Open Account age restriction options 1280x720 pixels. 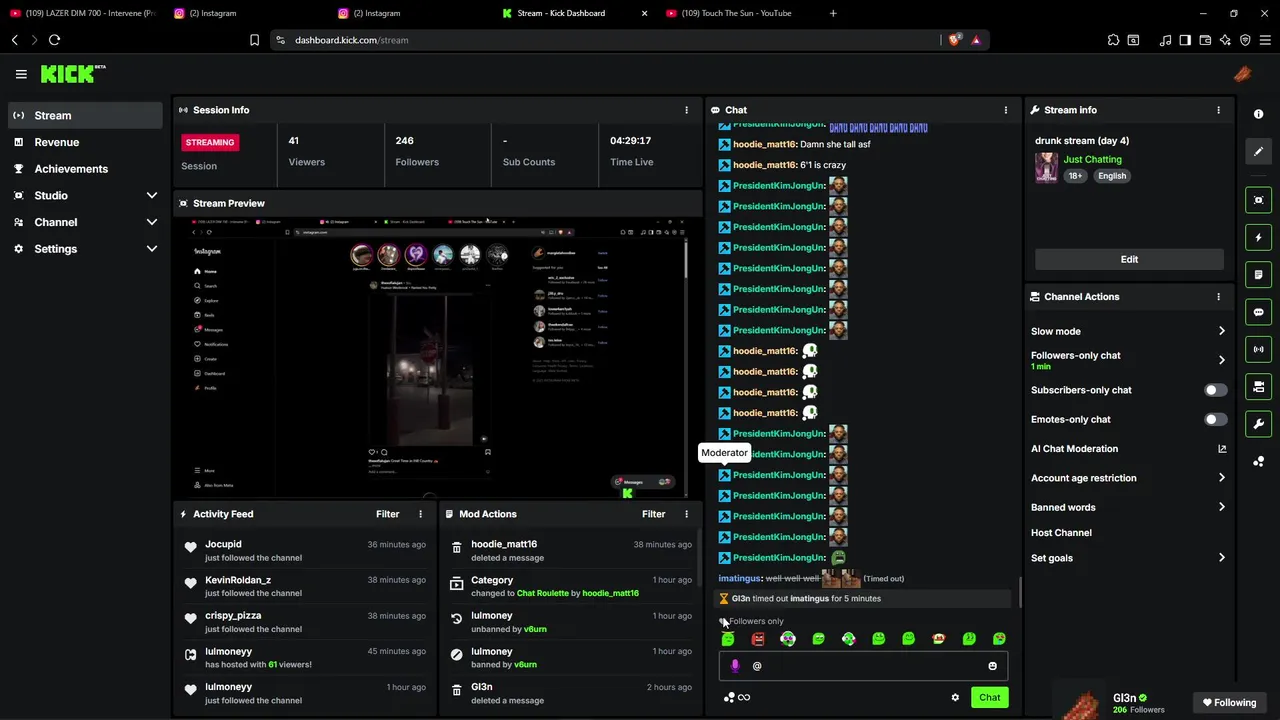pos(1128,478)
